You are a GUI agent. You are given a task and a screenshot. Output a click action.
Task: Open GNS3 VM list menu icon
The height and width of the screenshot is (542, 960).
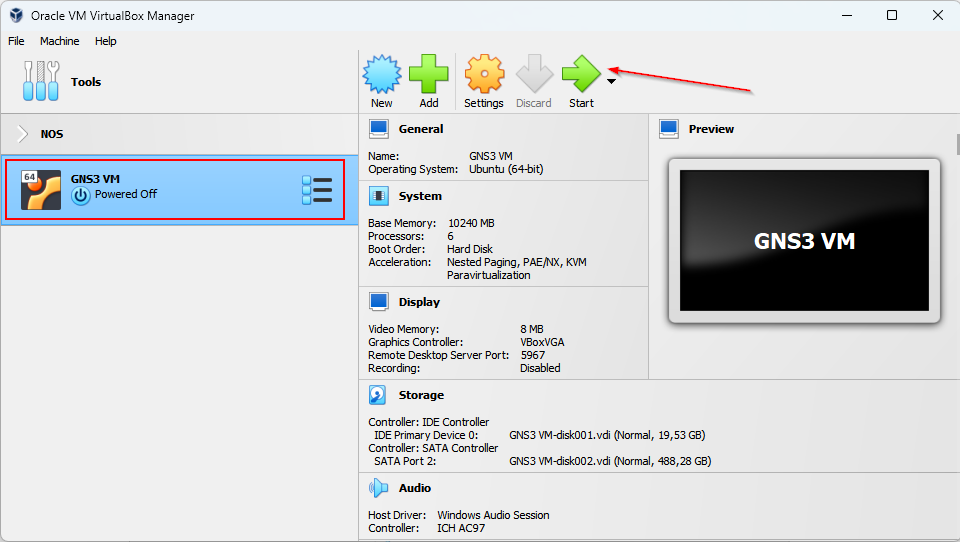[x=316, y=190]
